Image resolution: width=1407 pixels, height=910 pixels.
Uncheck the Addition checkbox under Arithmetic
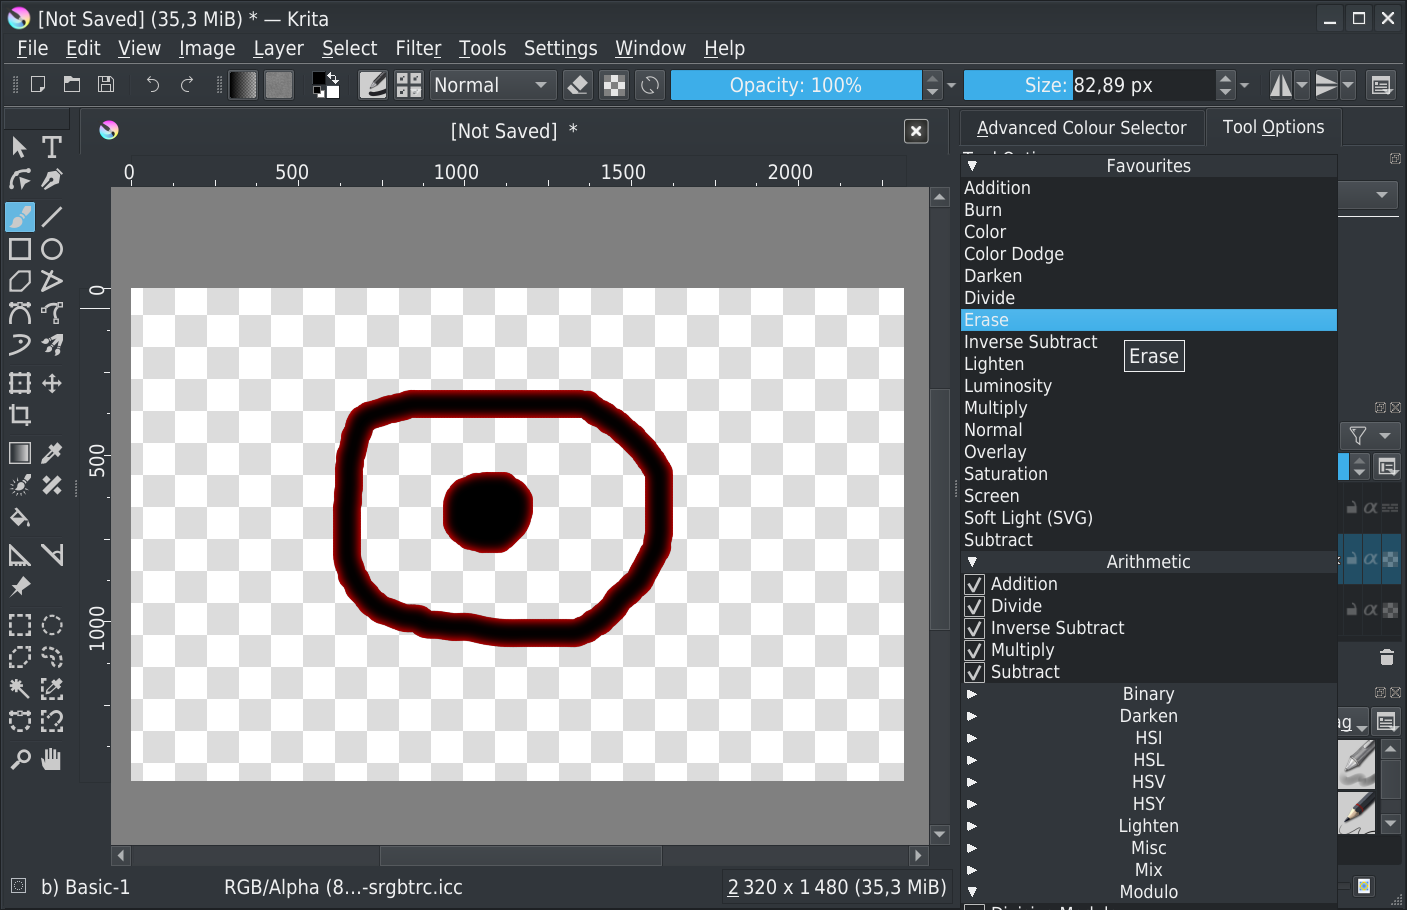(x=975, y=584)
